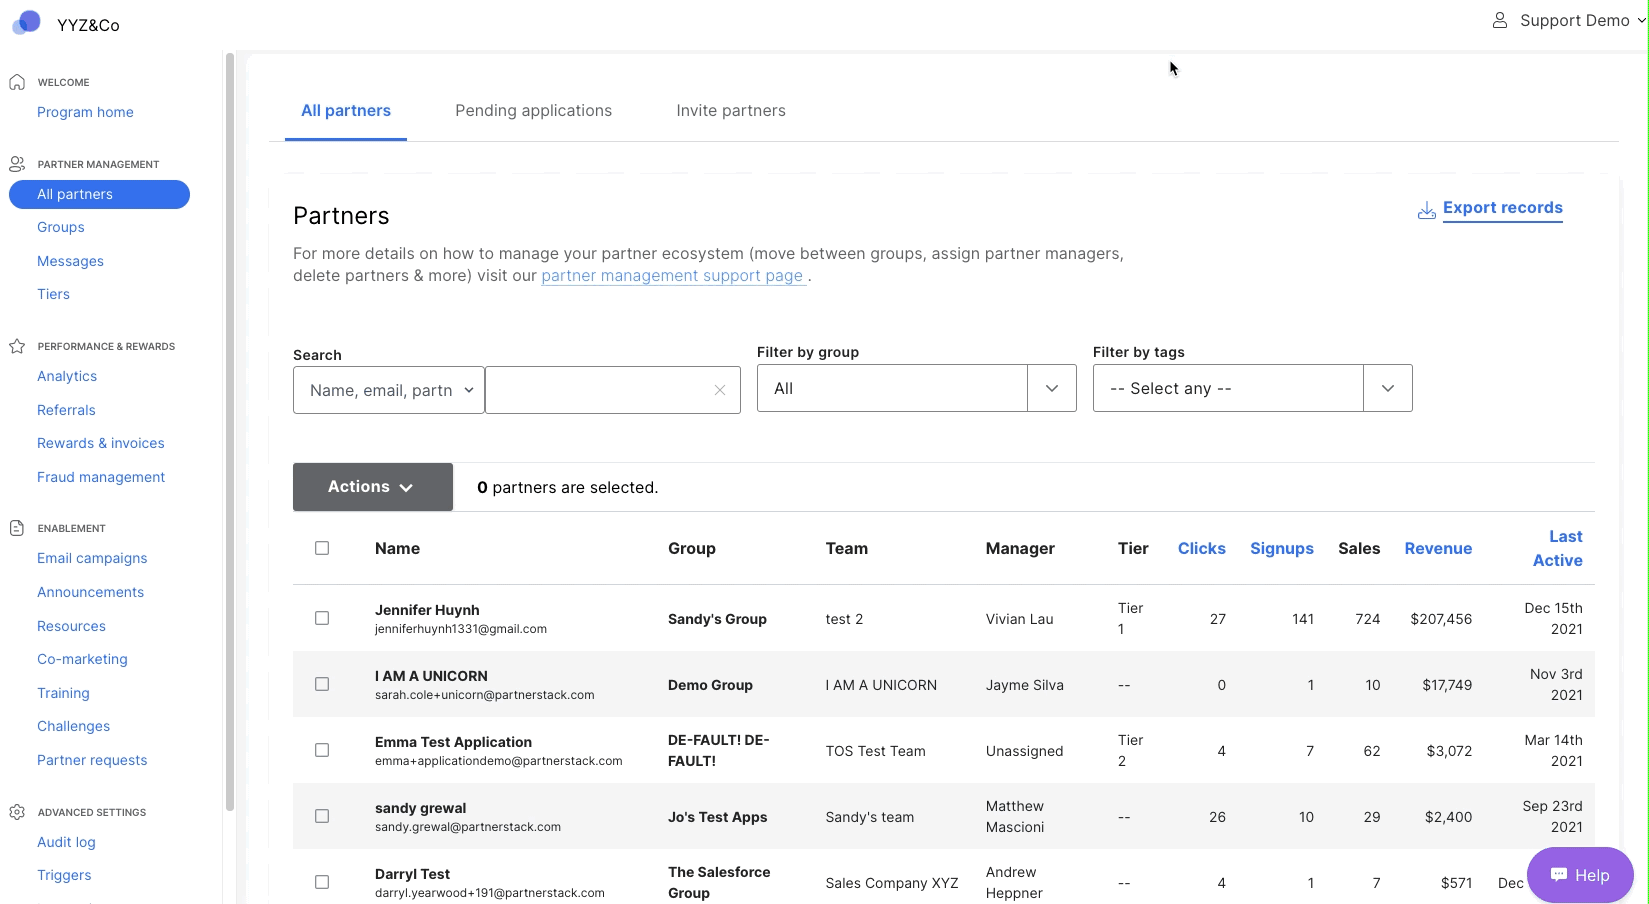Open Partner requests page

click(x=92, y=760)
